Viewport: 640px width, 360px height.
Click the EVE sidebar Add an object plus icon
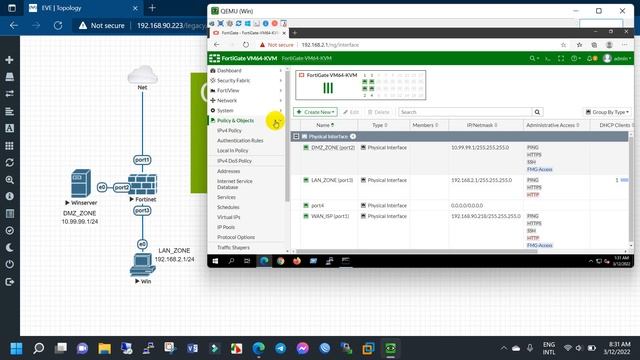point(9,60)
